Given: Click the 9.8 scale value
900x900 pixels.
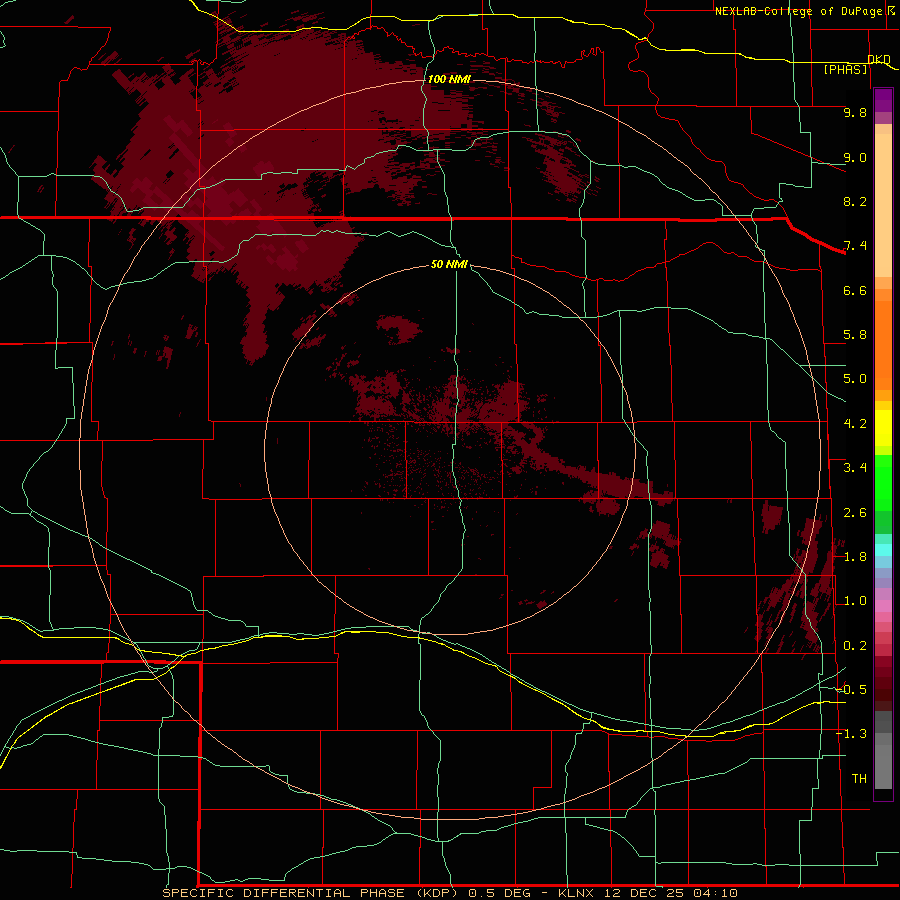Looking at the screenshot, I should 855,112.
